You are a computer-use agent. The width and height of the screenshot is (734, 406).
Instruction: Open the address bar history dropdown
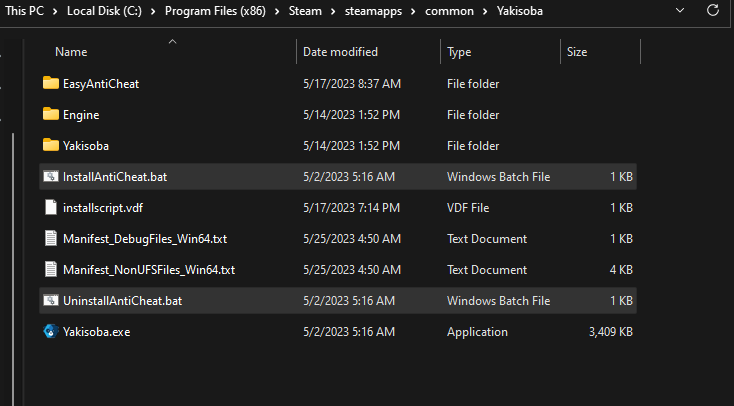click(x=680, y=10)
